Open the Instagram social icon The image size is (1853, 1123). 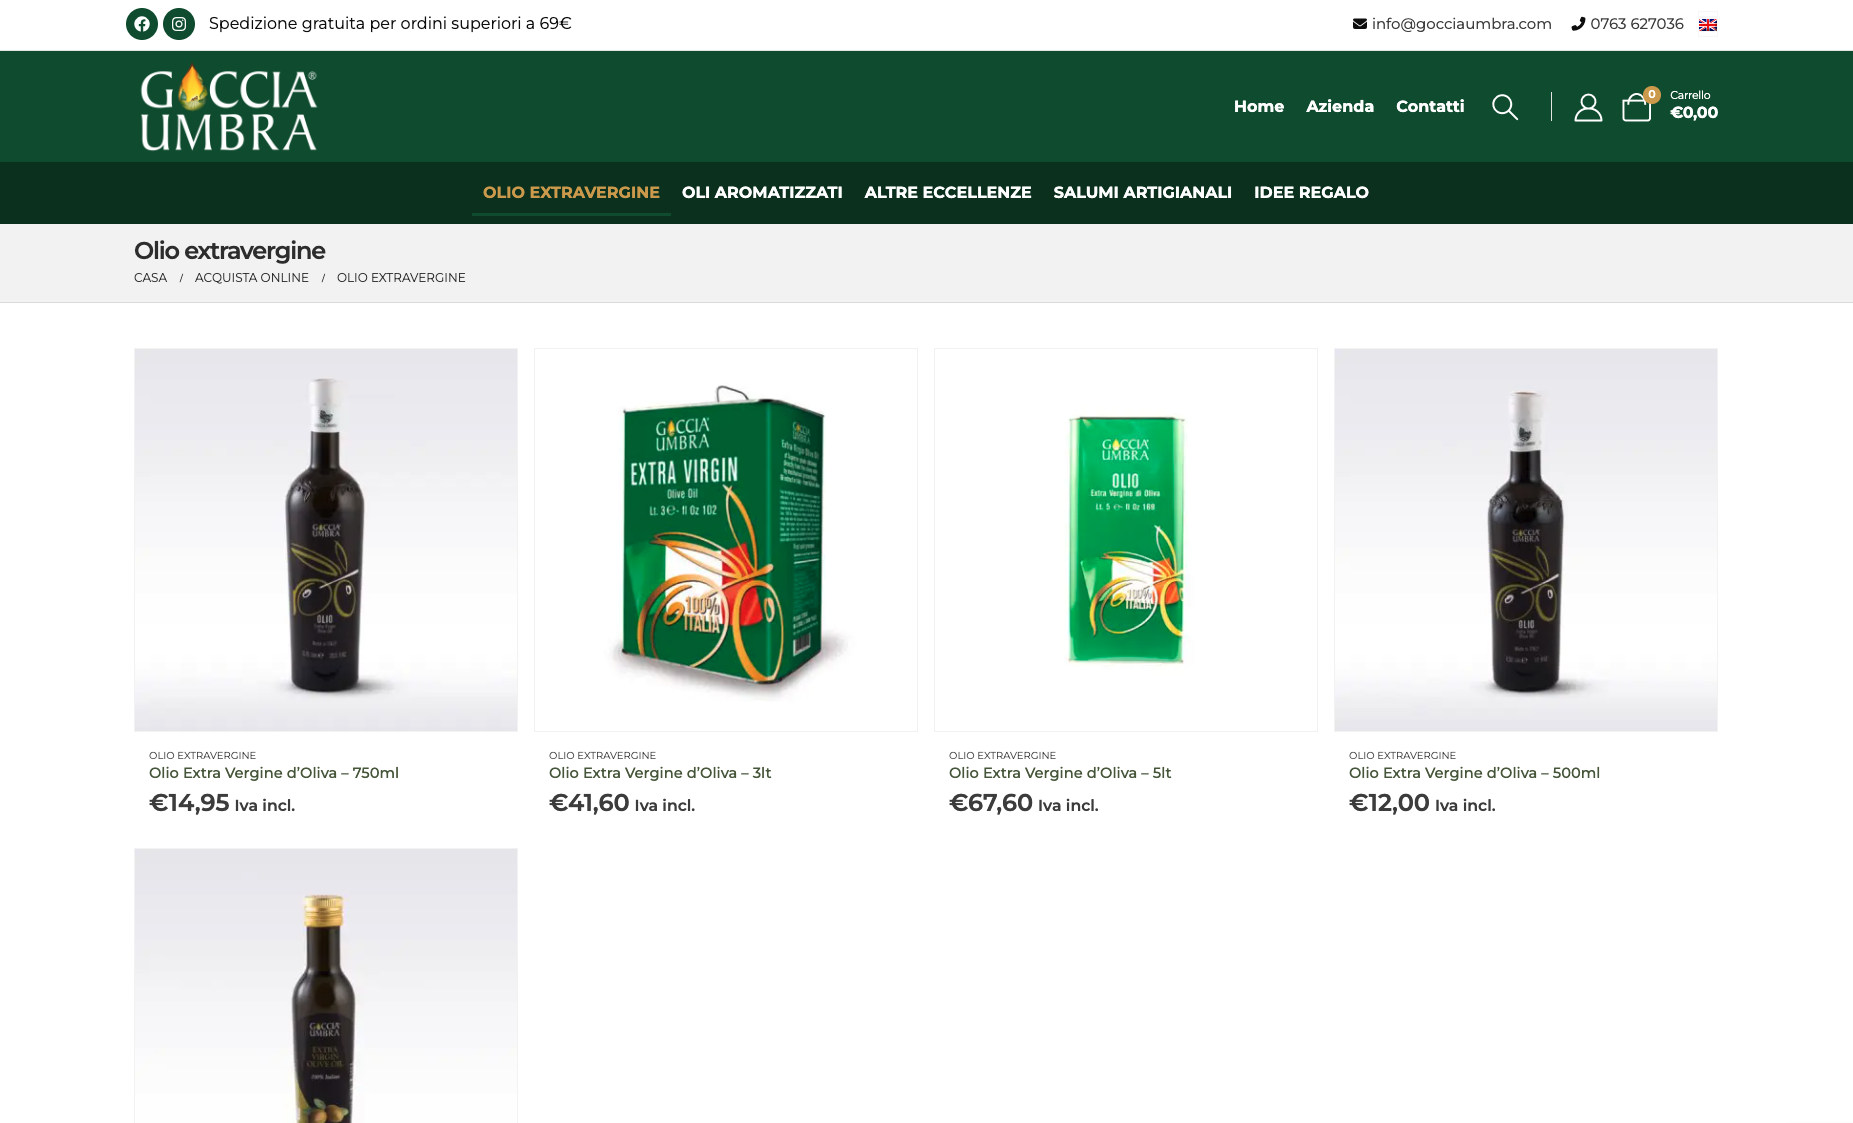click(179, 24)
